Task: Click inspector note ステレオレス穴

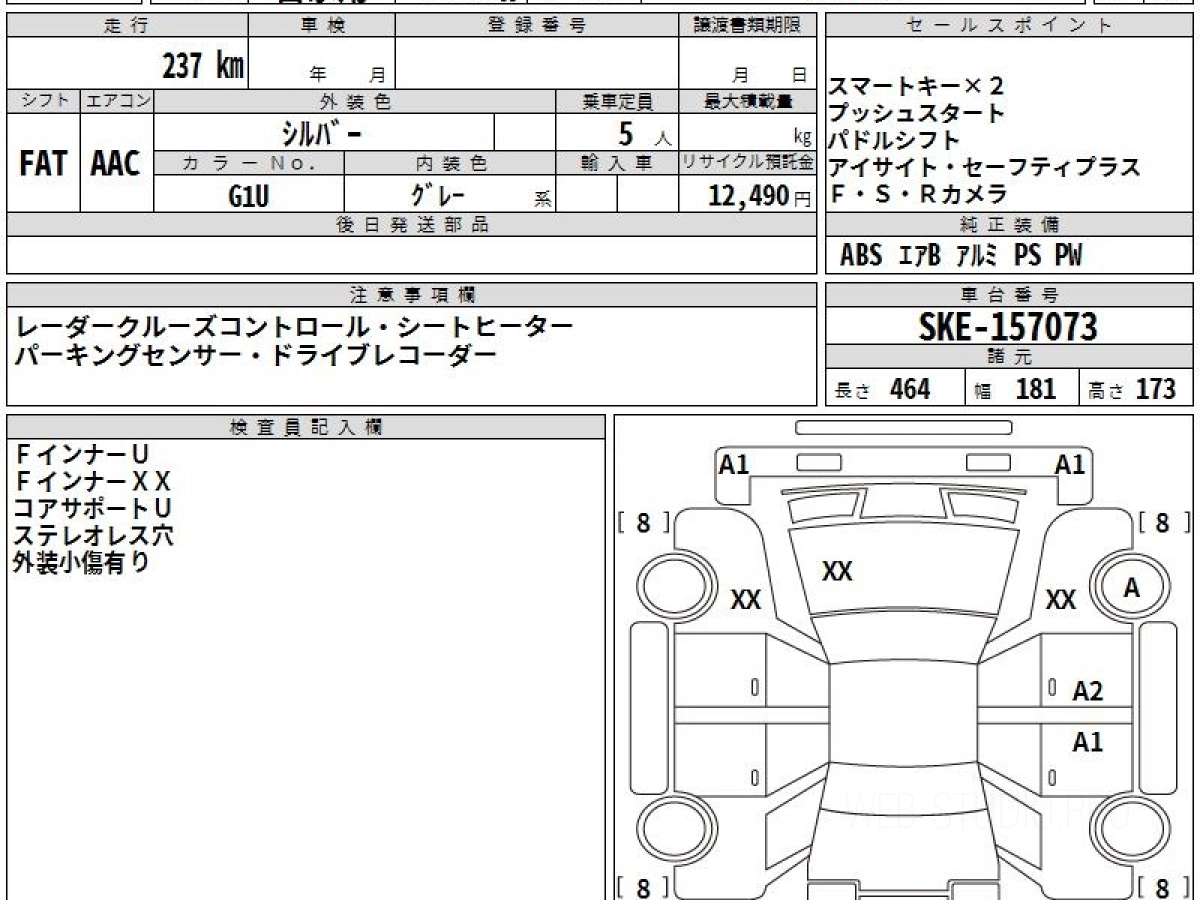Action: (x=93, y=536)
